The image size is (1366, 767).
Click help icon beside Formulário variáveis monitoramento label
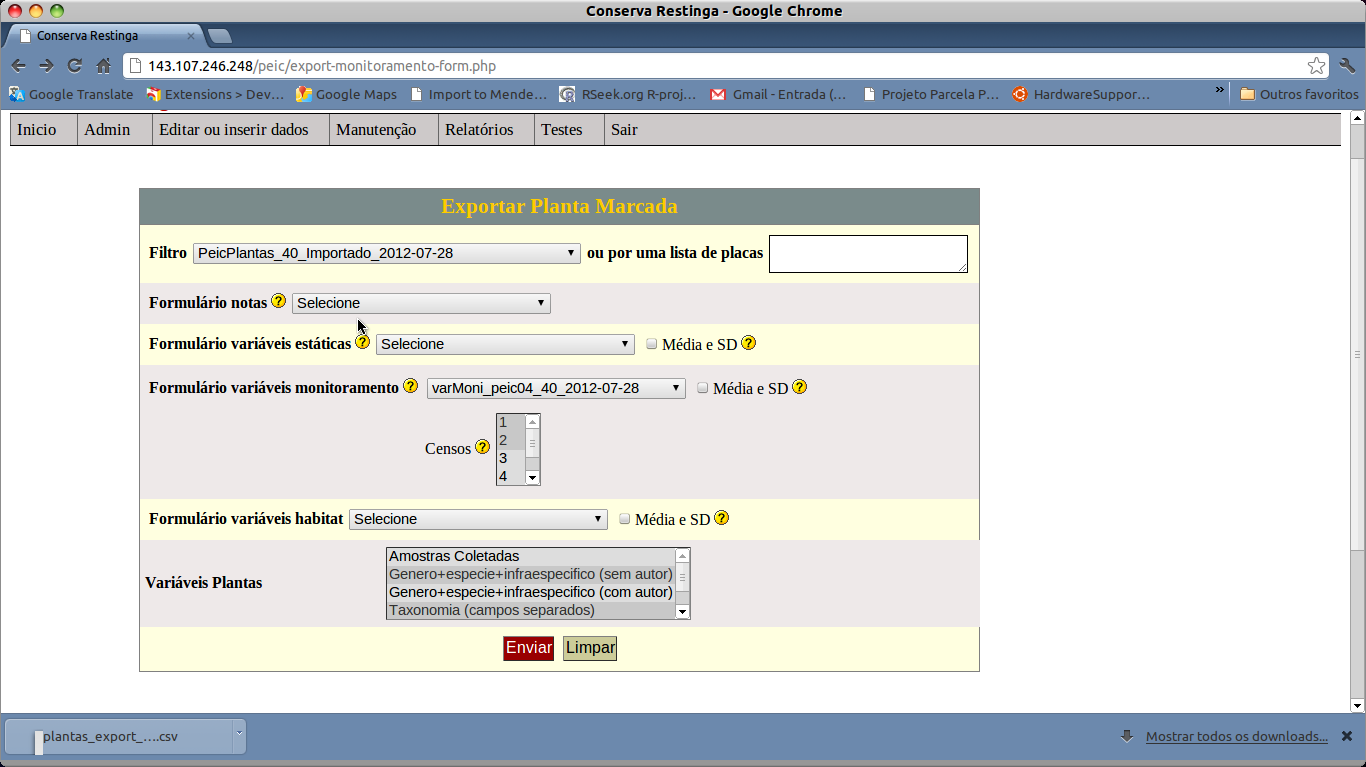[410, 386]
